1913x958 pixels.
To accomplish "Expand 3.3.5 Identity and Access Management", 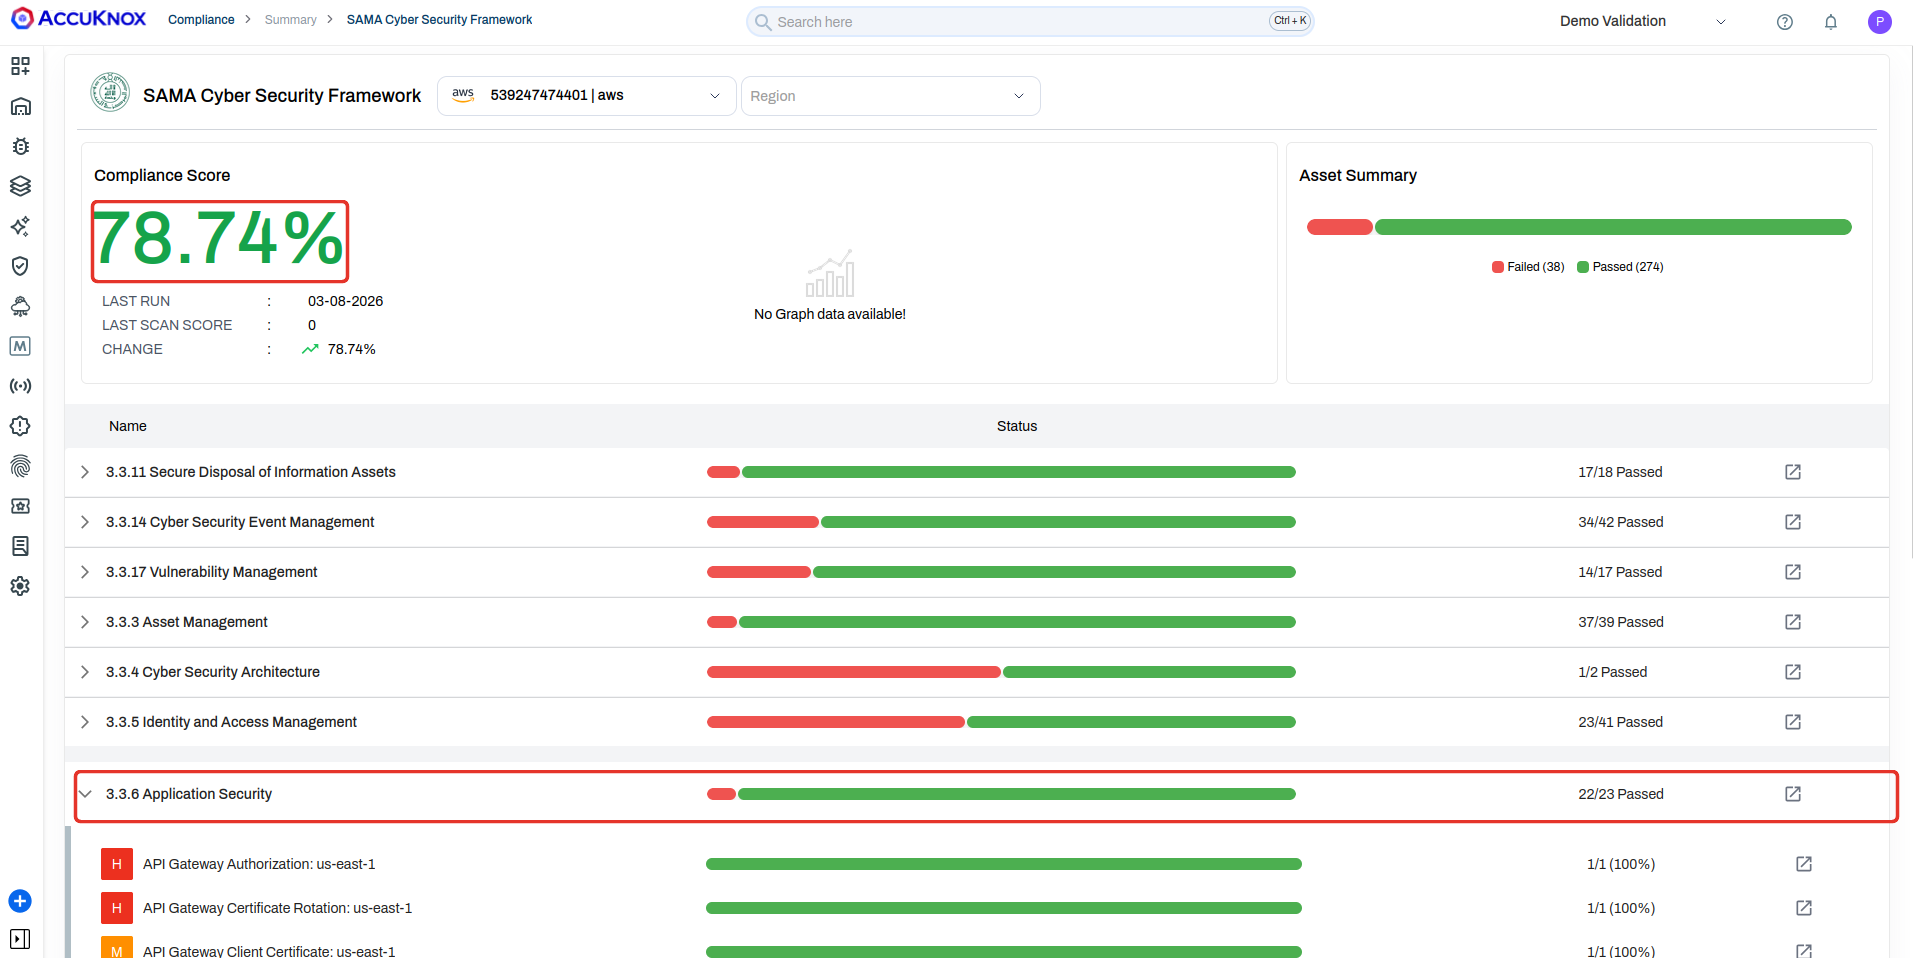I will click(85, 722).
